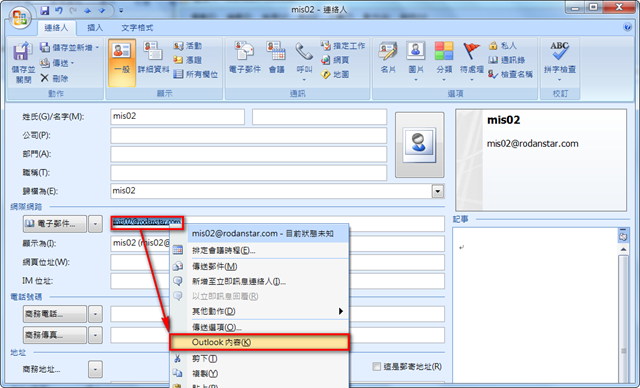Open the help question mark icon
This screenshot has height=388, width=640.
pyautogui.click(x=627, y=27)
